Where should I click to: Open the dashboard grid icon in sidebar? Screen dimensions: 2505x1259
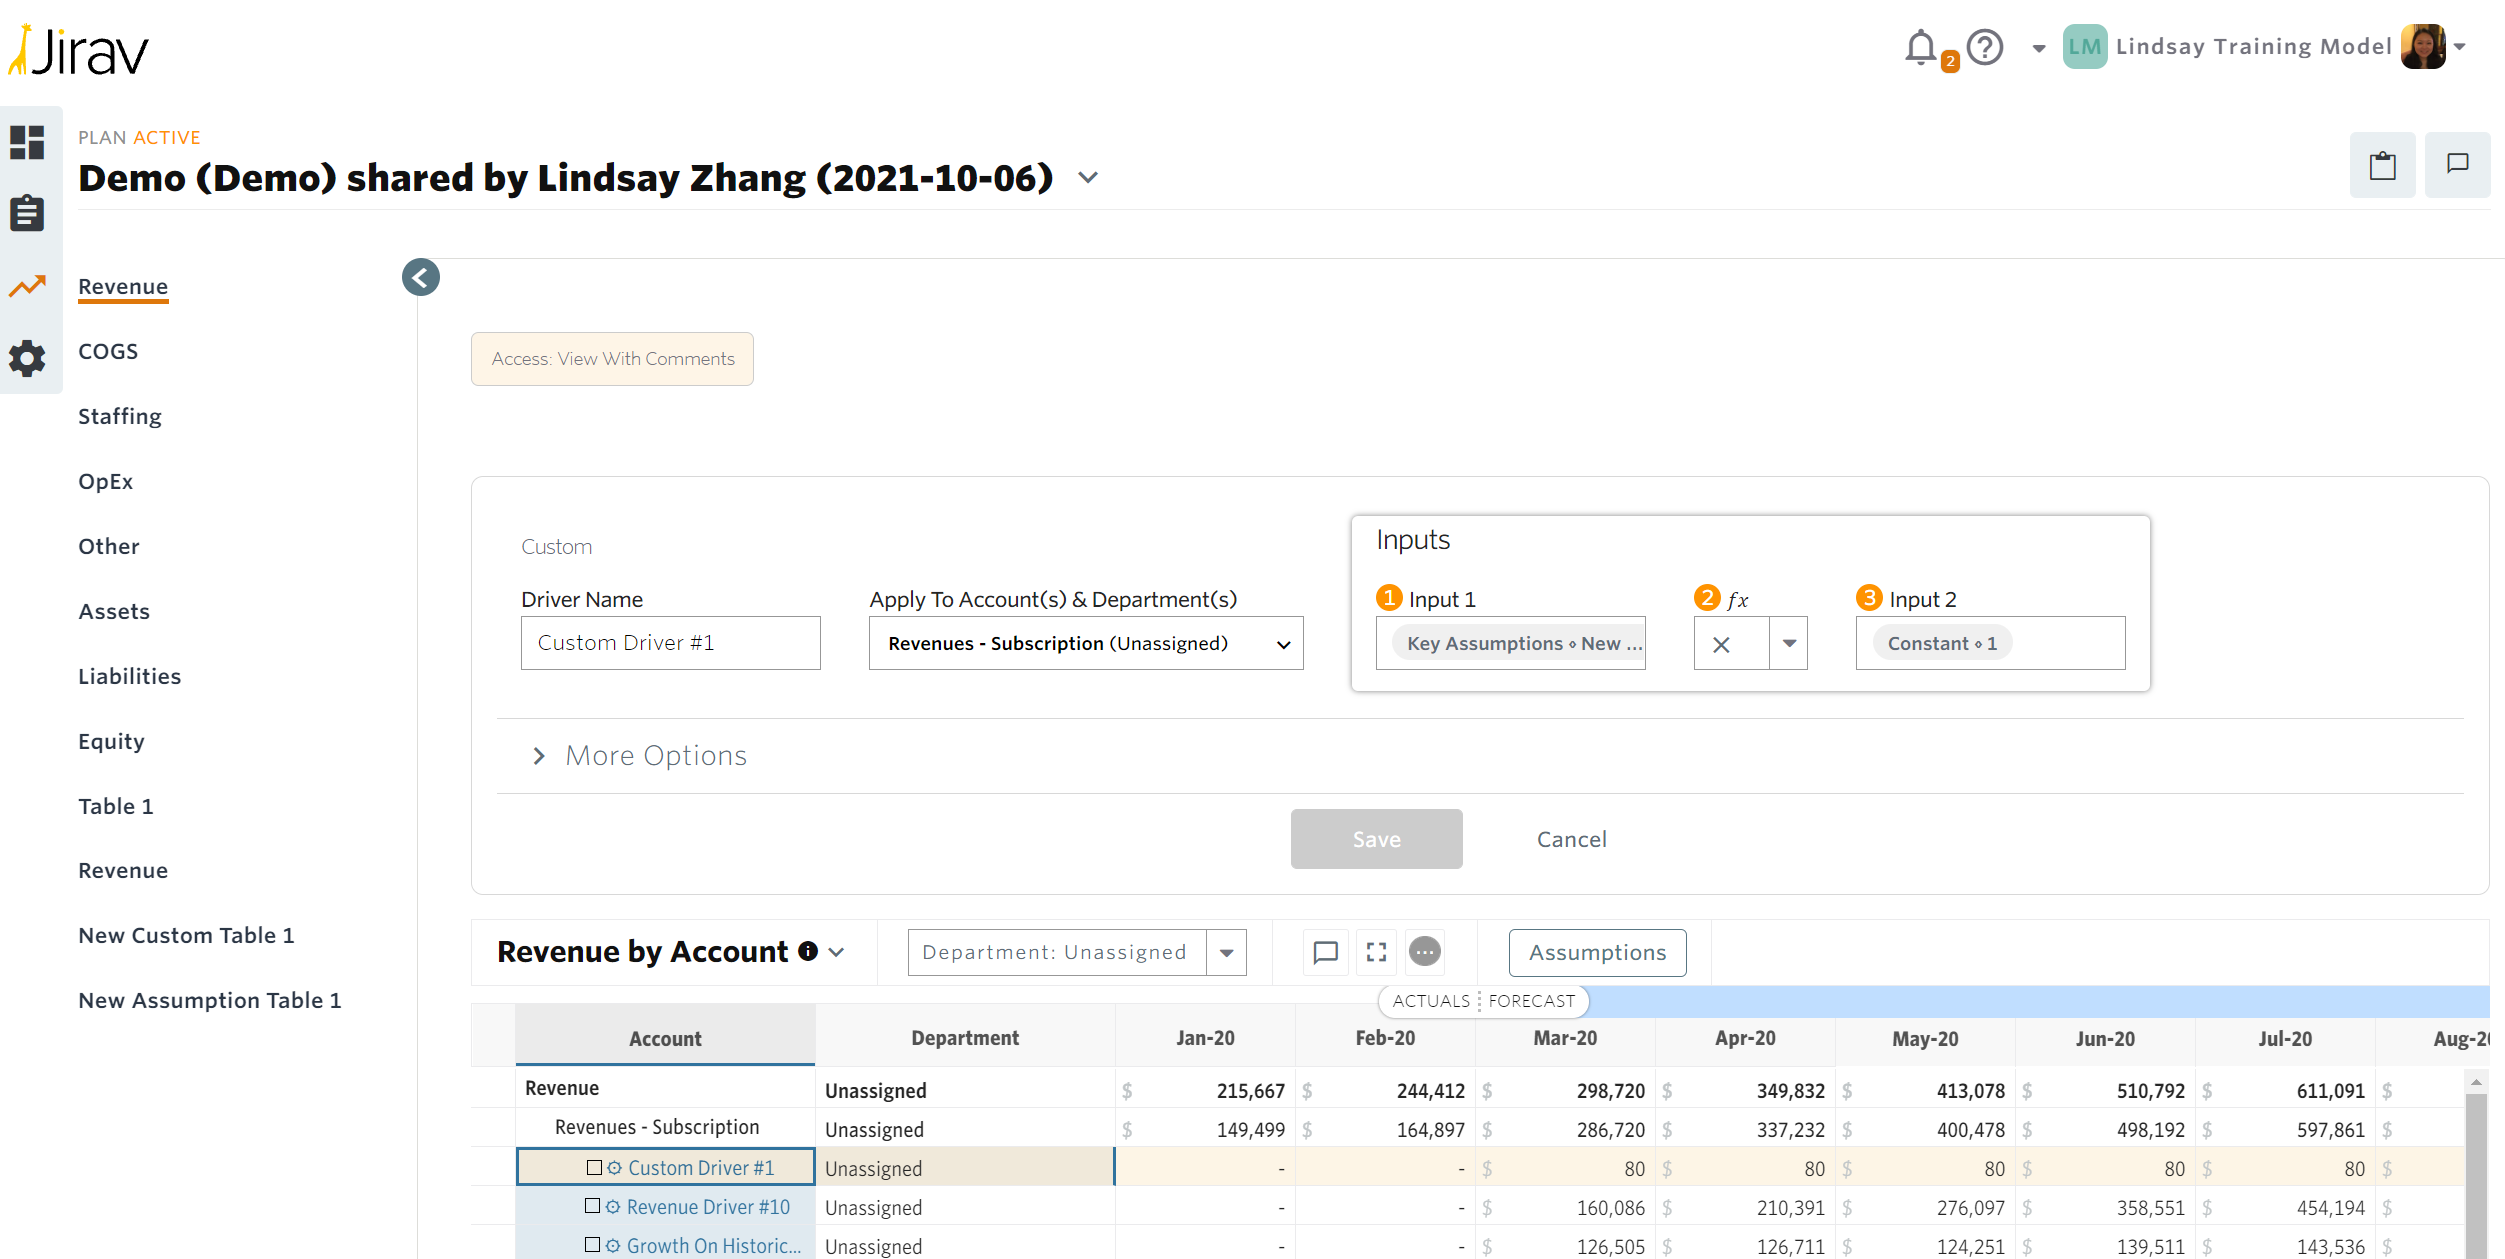click(x=27, y=142)
